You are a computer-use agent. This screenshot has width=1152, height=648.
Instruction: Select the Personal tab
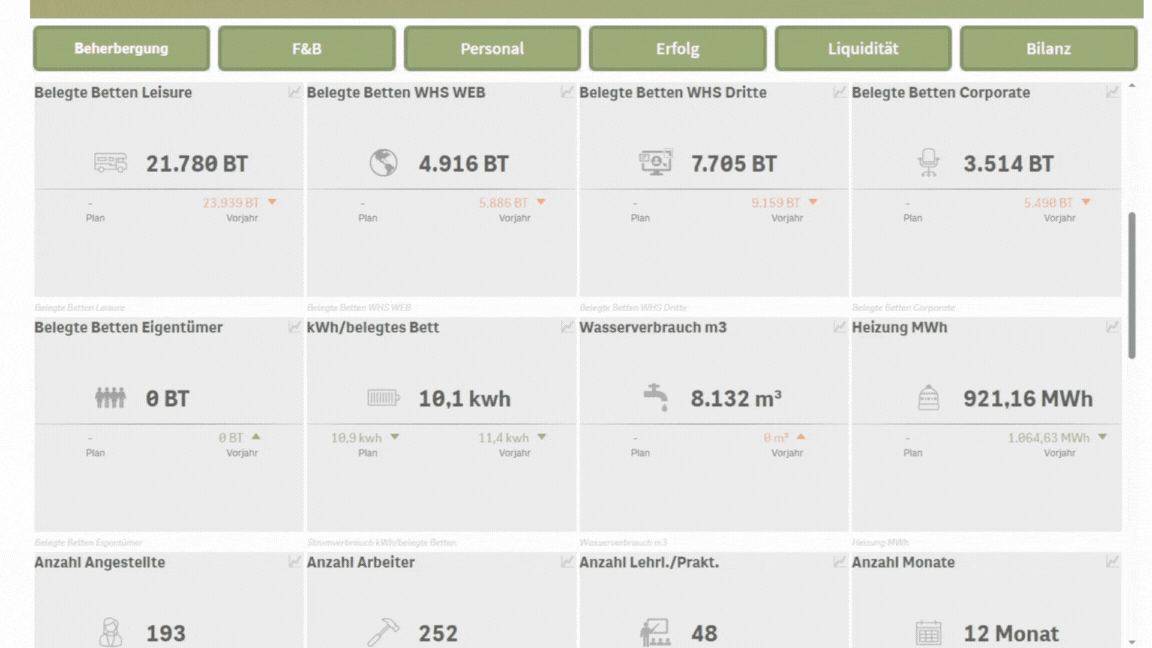(492, 48)
